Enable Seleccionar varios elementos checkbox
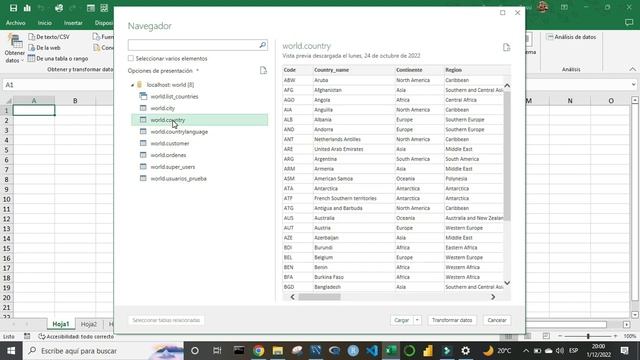 (x=131, y=58)
